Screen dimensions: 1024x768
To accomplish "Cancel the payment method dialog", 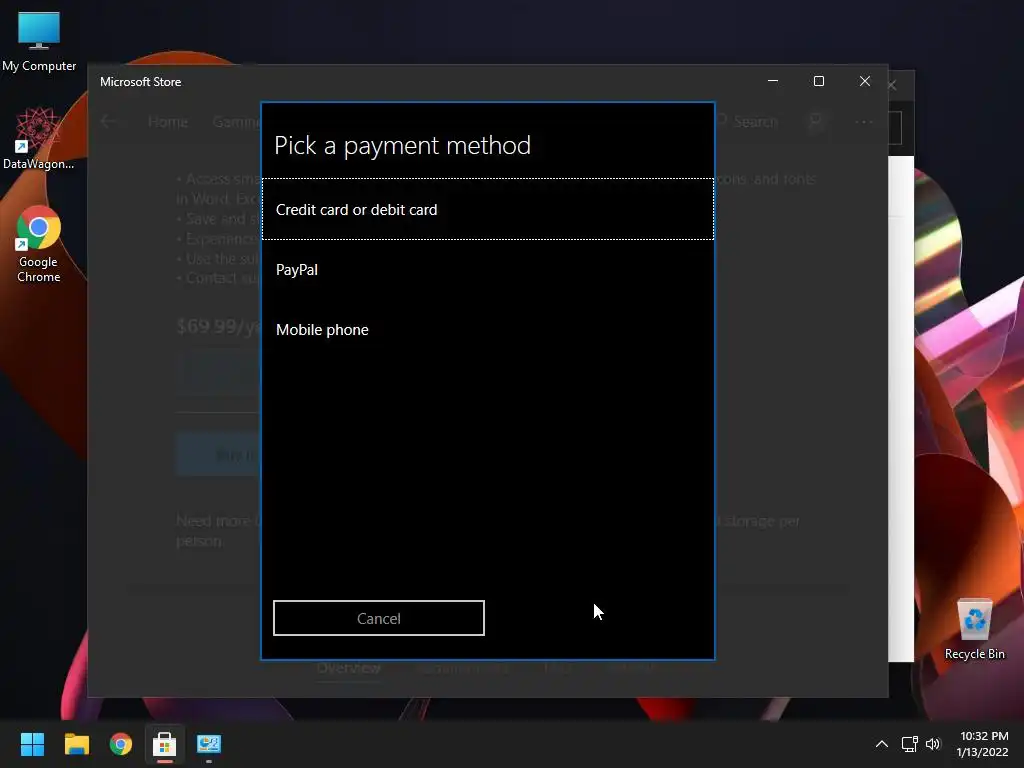I will 379,618.
